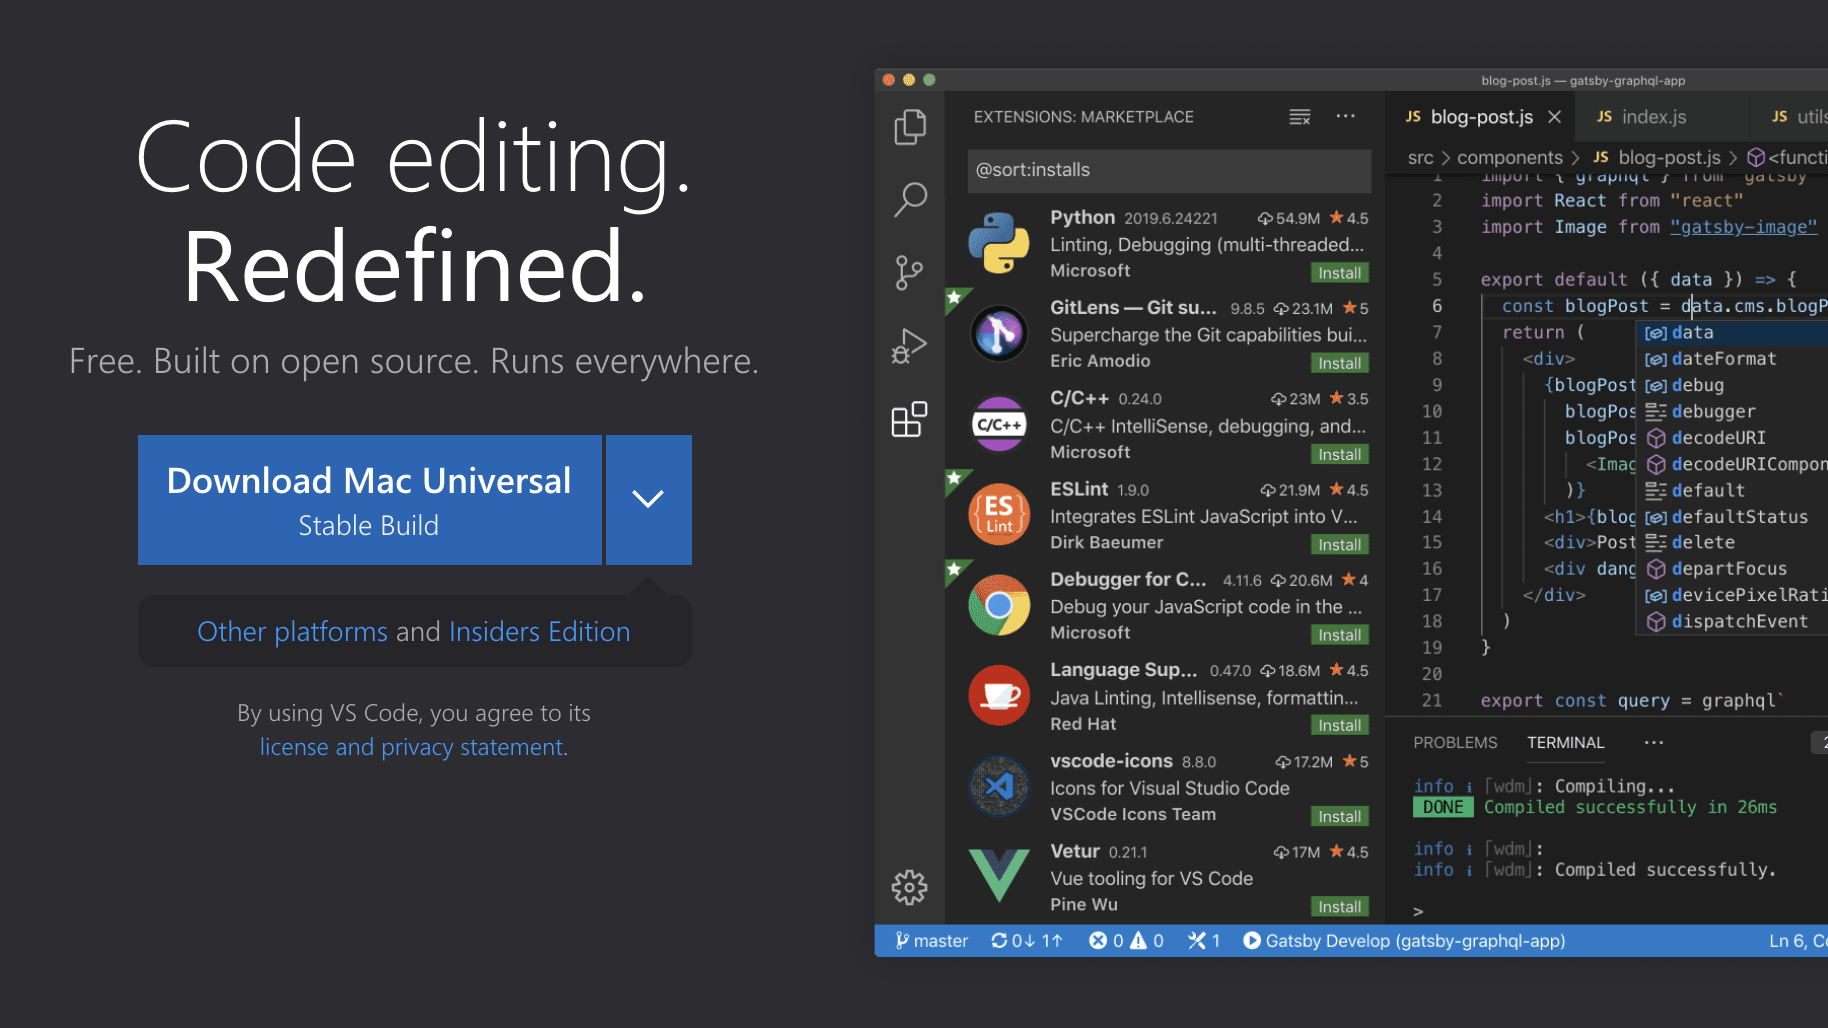Expand the src breadcrumb chevron
Image resolution: width=1828 pixels, height=1028 pixels.
[1445, 158]
